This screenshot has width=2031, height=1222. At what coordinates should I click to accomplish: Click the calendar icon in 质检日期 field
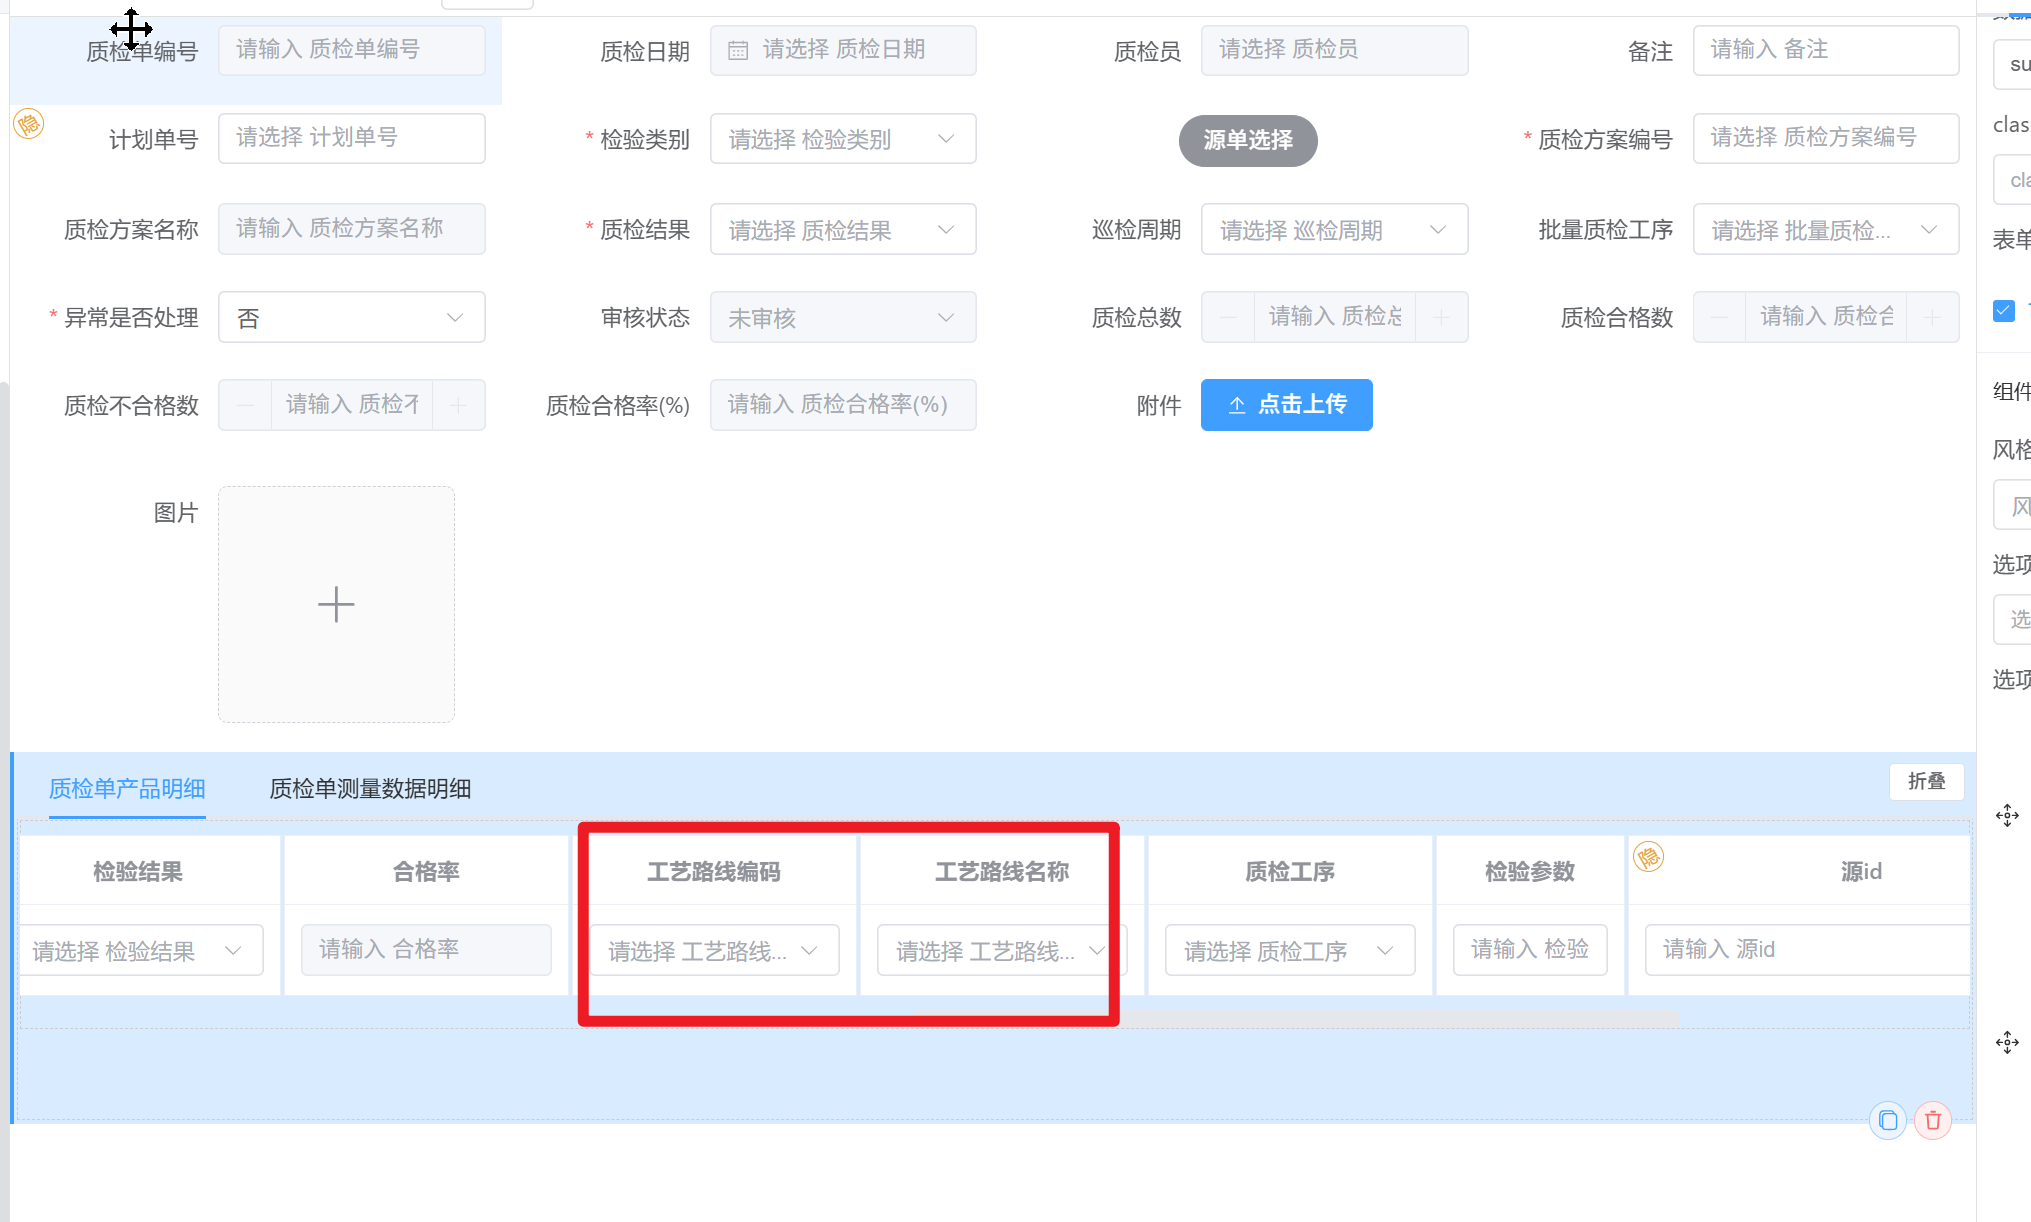pos(738,50)
